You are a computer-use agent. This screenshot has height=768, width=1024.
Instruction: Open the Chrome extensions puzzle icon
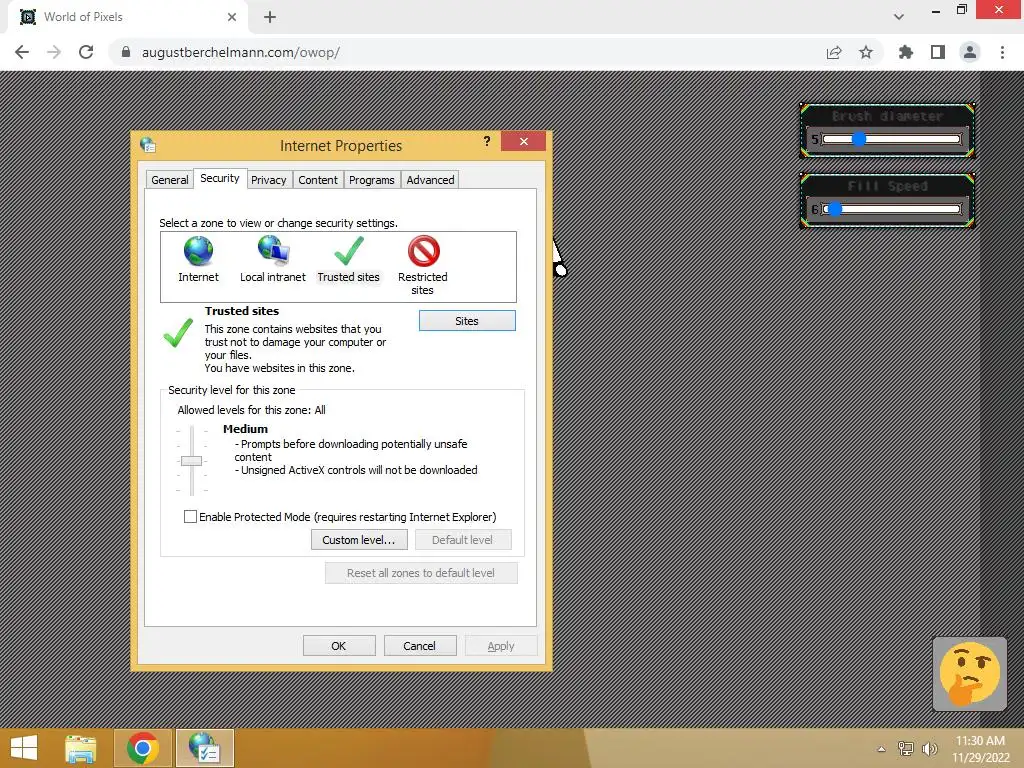[x=906, y=52]
